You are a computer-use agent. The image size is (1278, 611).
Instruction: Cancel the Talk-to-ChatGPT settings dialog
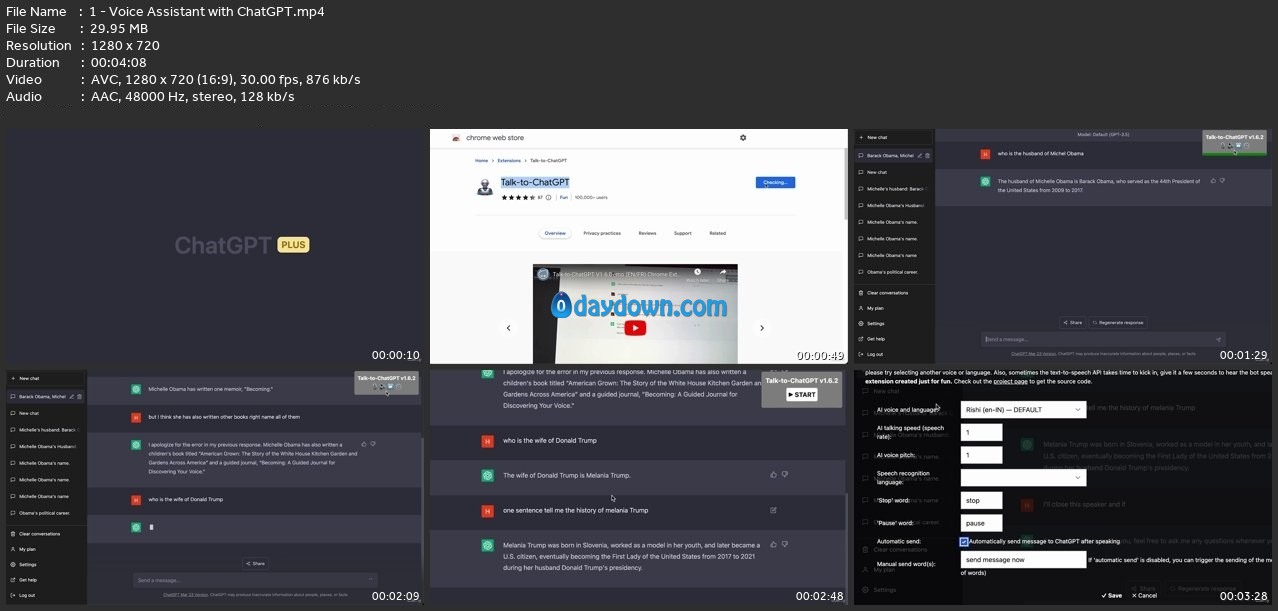1144,595
